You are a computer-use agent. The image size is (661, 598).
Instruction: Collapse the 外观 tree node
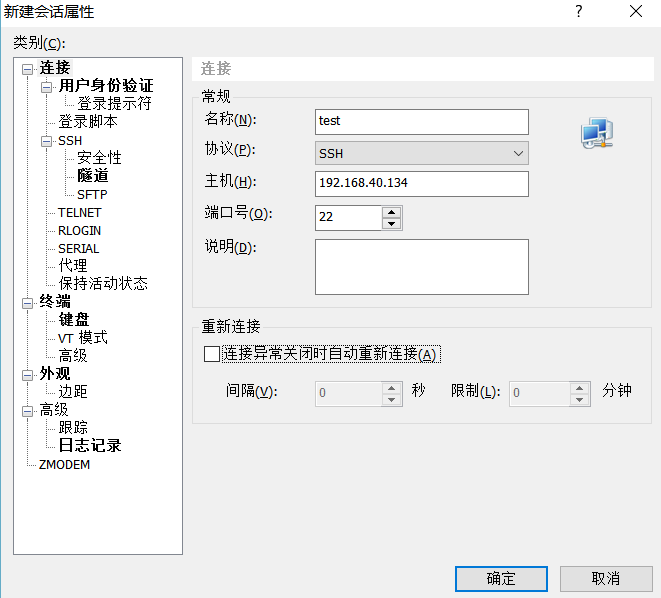click(27, 375)
